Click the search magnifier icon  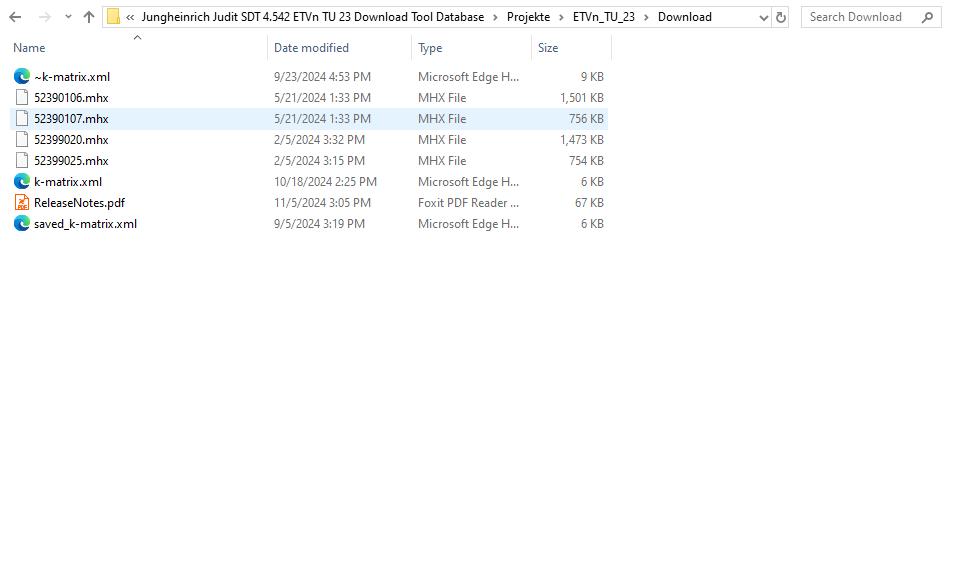(x=927, y=17)
